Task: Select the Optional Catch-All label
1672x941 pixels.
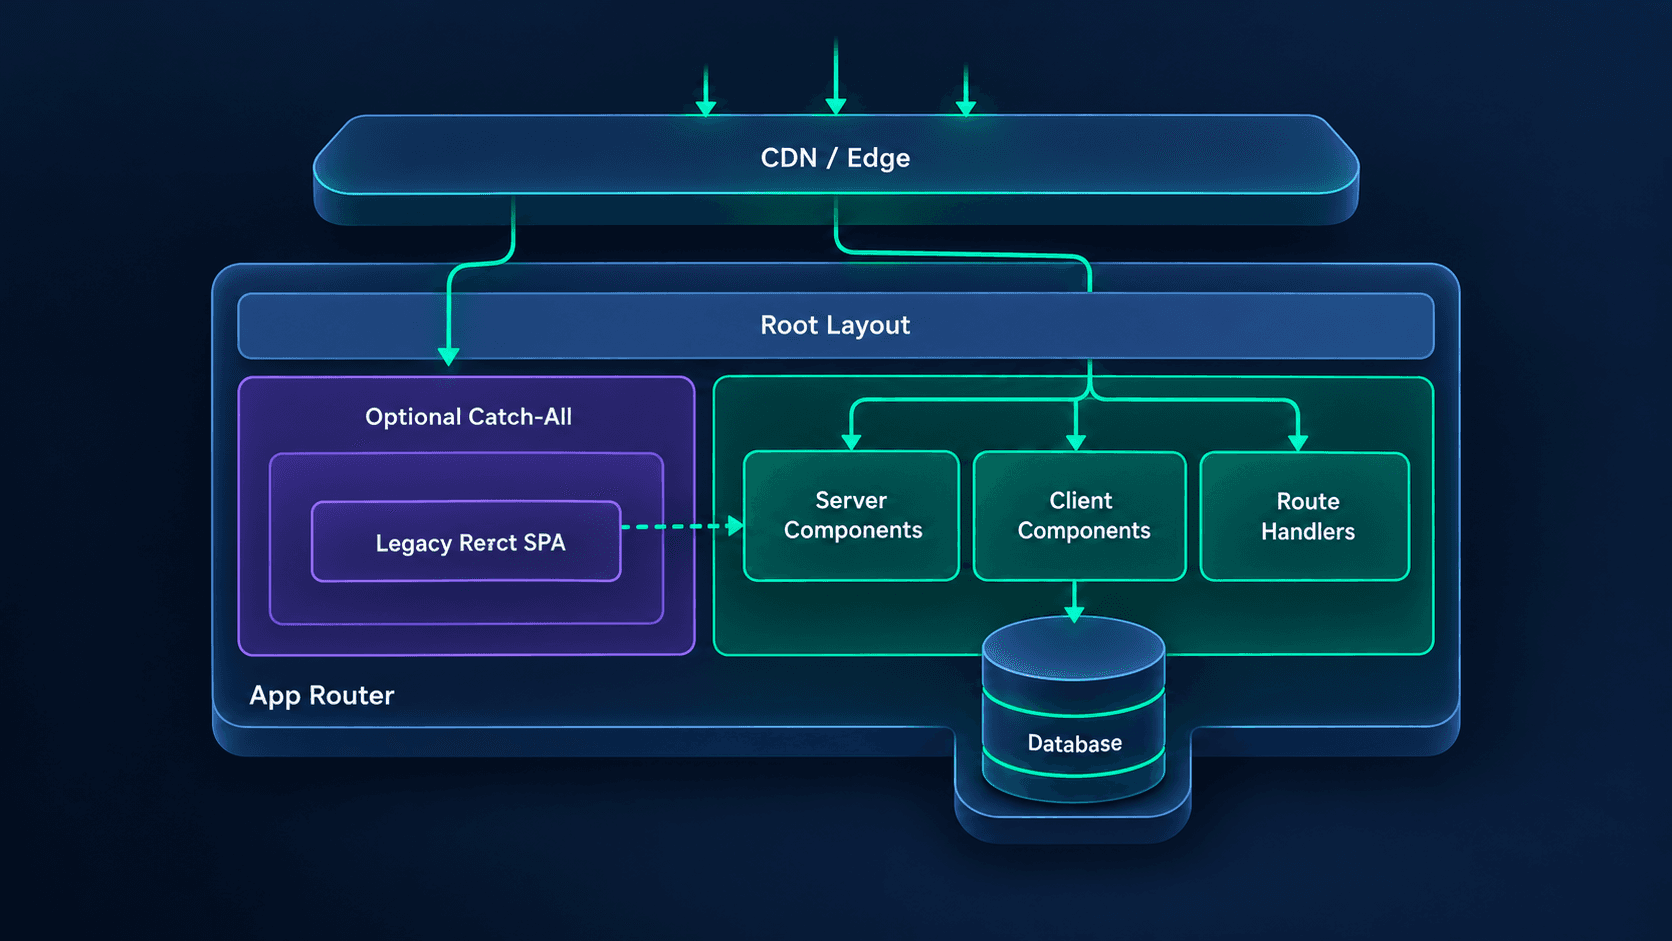Action: click(468, 417)
